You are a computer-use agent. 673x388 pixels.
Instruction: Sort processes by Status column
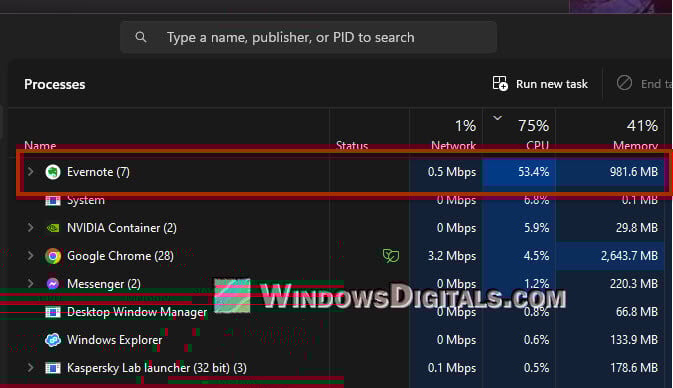coord(352,146)
